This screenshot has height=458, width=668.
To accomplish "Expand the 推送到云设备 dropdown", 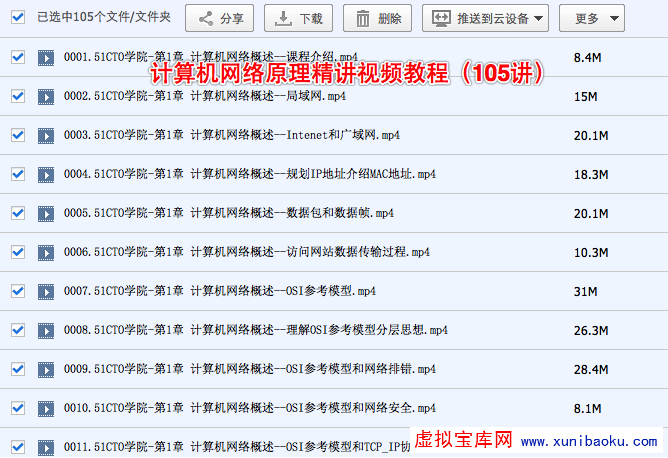I will (539, 18).
